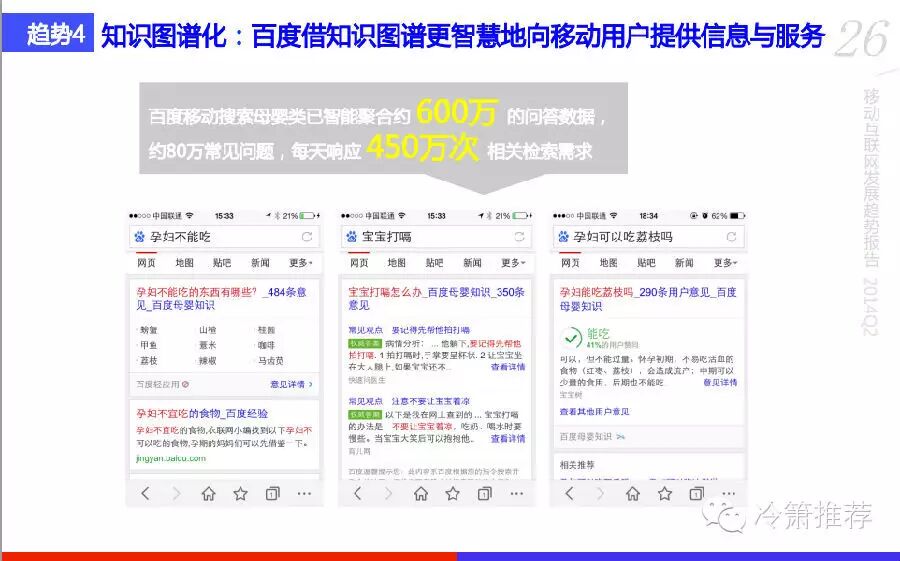The height and width of the screenshot is (561, 900).
Task: Expand 更多 dropdown in 宝宝打嗝 phone
Action: 513,263
